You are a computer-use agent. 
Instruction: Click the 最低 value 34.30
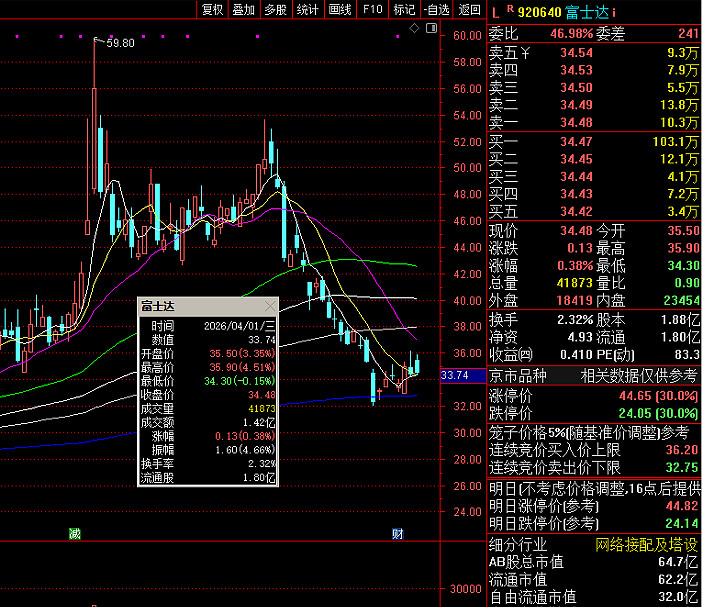pyautogui.click(x=683, y=266)
